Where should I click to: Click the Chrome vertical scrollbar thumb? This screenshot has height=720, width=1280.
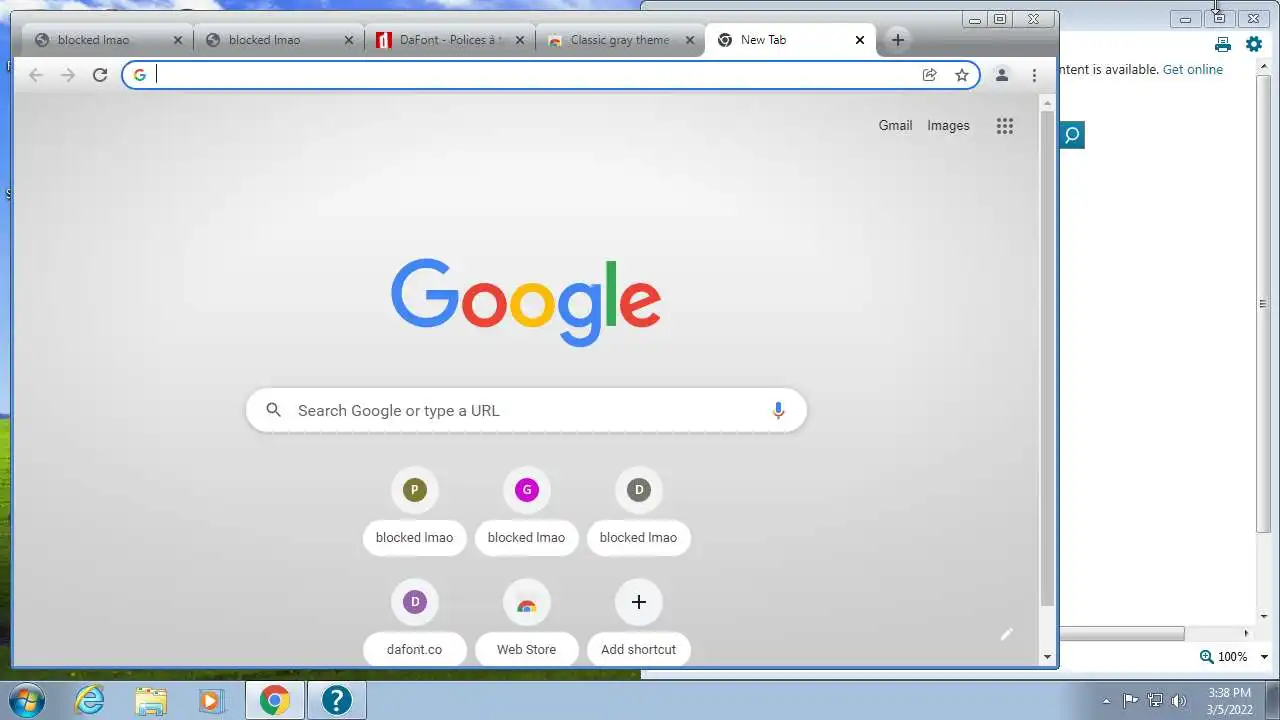[1048, 358]
